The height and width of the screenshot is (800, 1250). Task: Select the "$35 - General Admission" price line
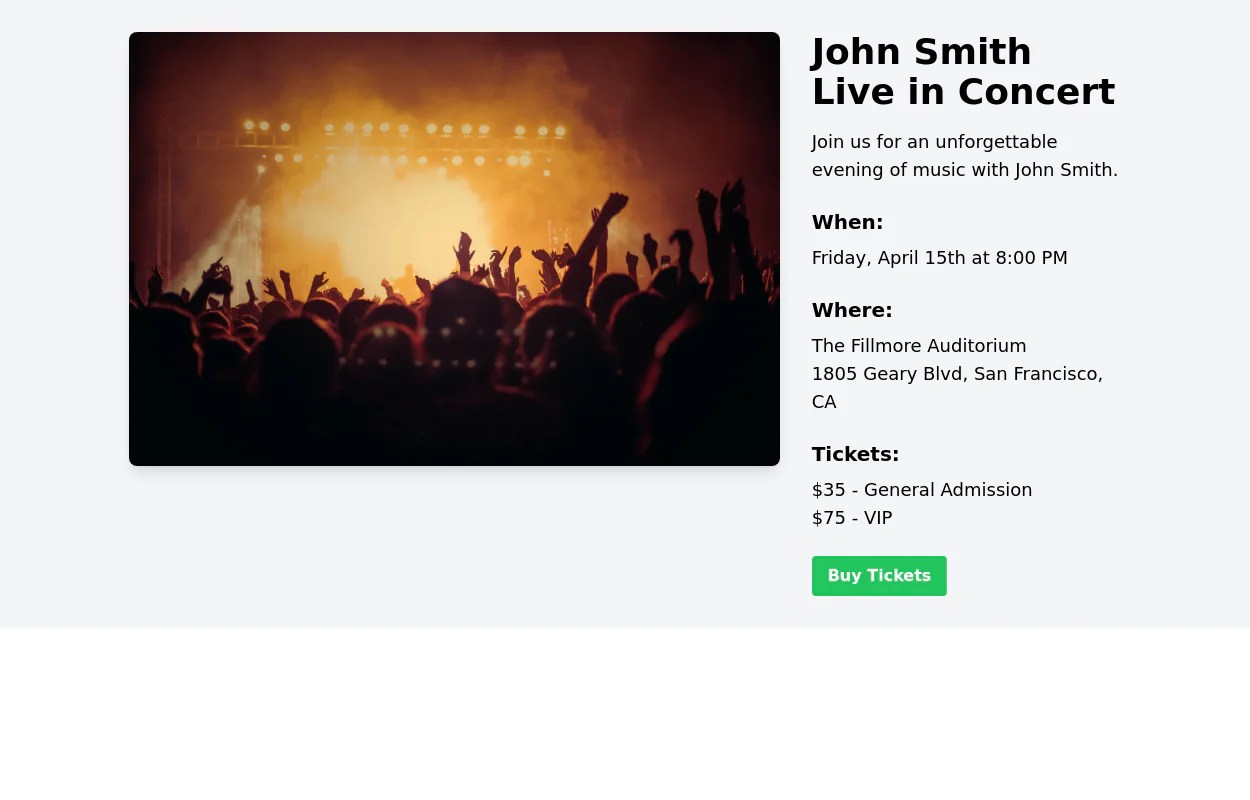tap(921, 490)
